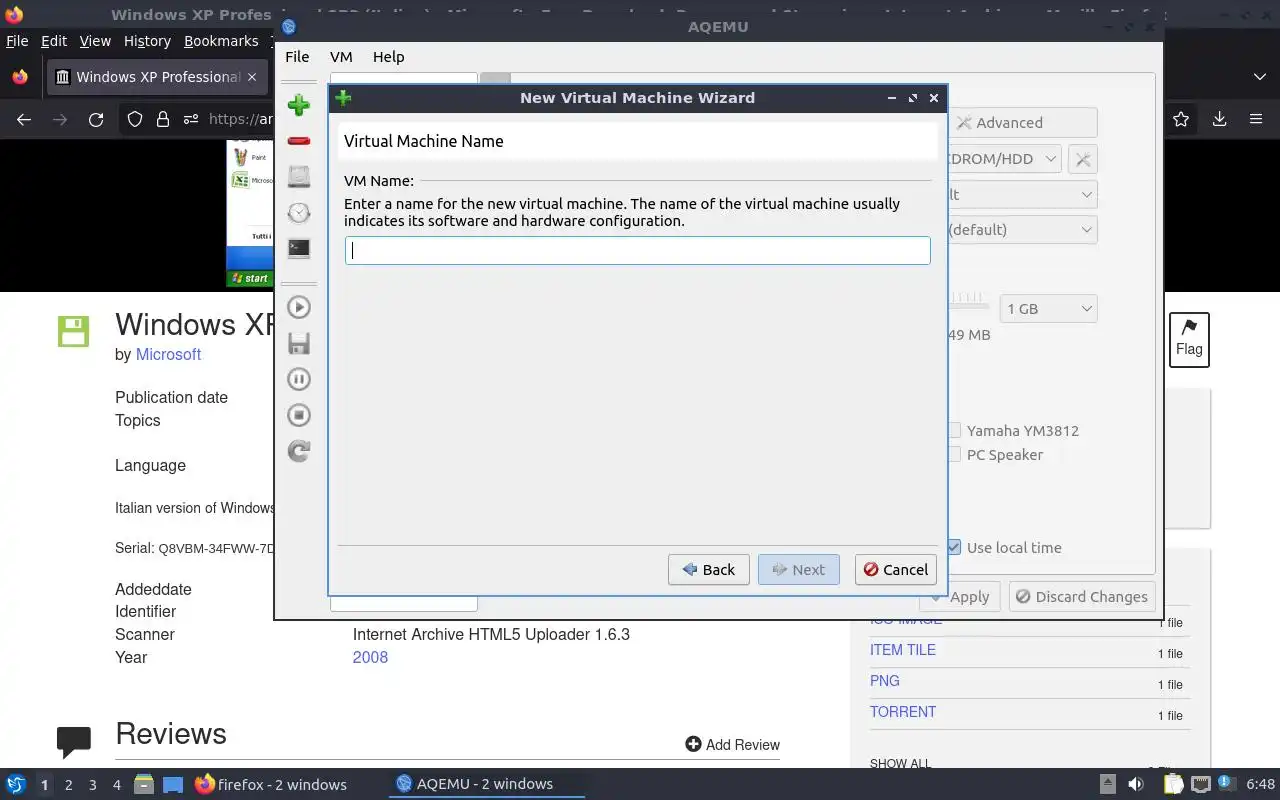Click the padlock site security icon

pos(163,119)
